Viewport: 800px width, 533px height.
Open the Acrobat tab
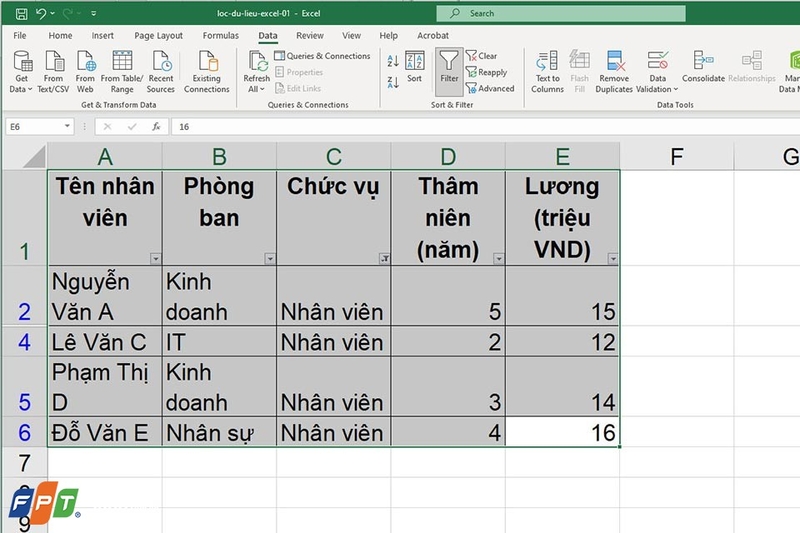pos(433,36)
